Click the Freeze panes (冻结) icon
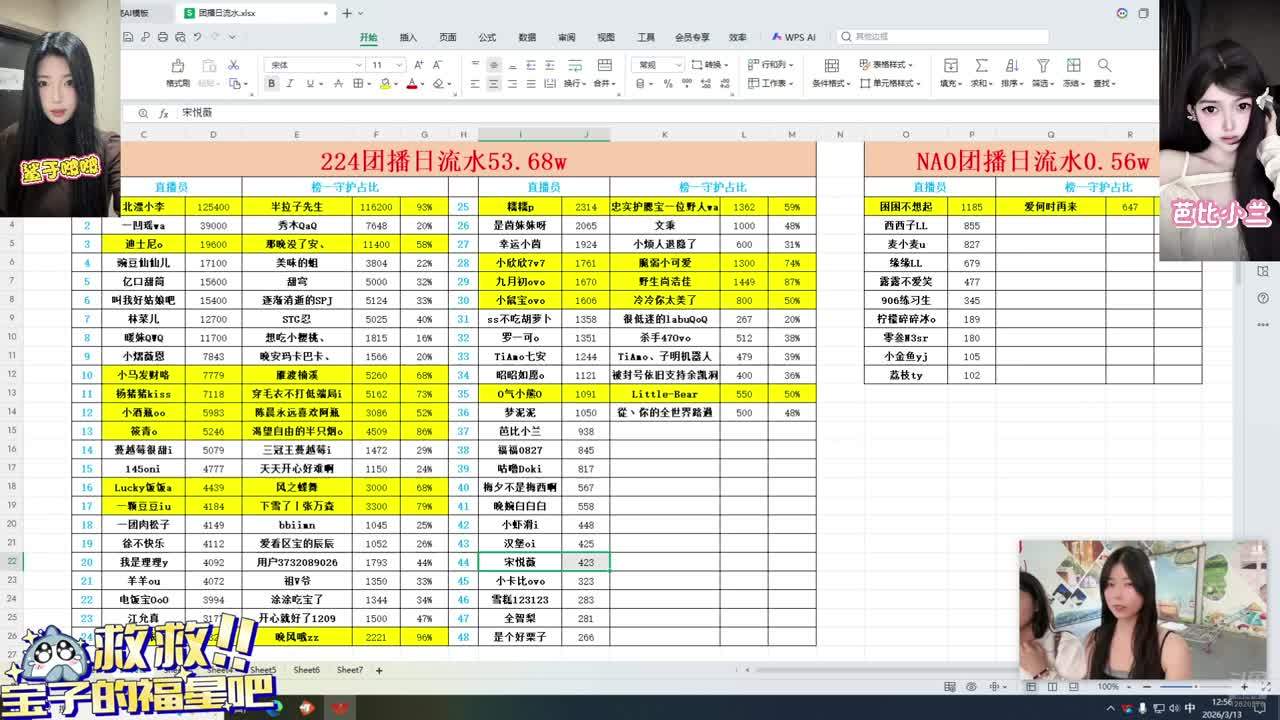Screen dimensions: 1280x720 click(1073, 66)
